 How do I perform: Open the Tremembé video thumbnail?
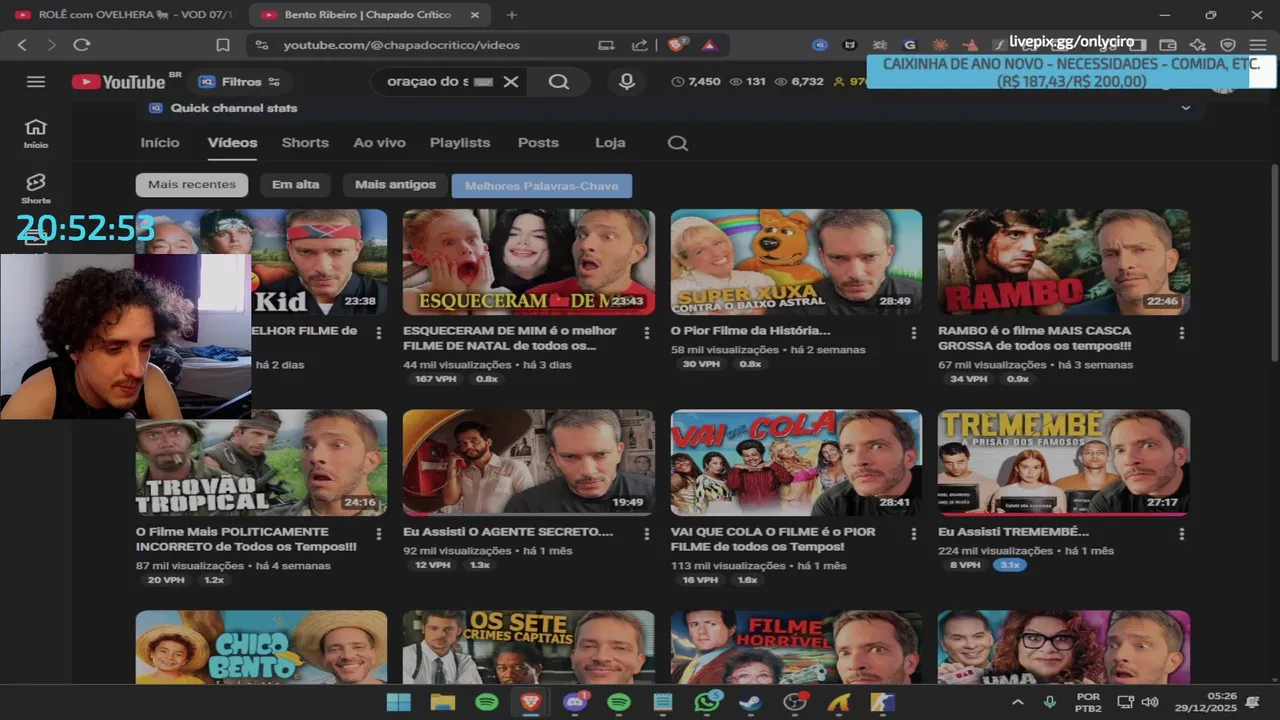(1064, 462)
